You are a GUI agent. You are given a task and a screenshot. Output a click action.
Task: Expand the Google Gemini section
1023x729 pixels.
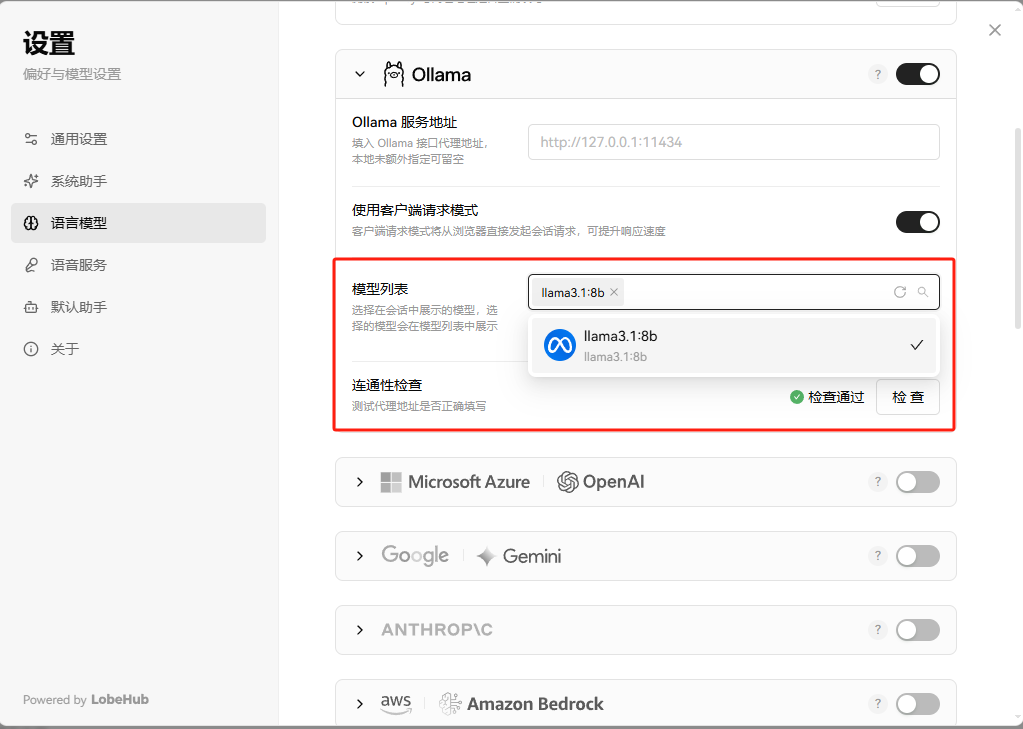359,555
